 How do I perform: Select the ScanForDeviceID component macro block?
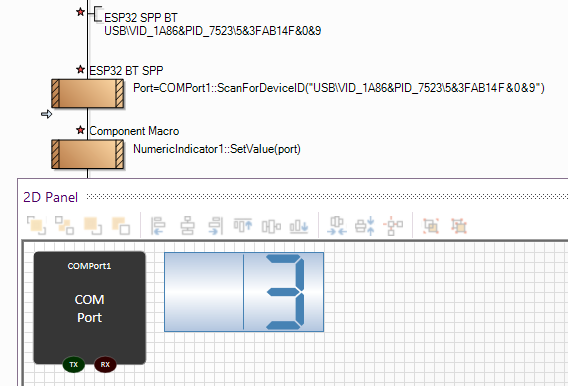[x=87, y=93]
